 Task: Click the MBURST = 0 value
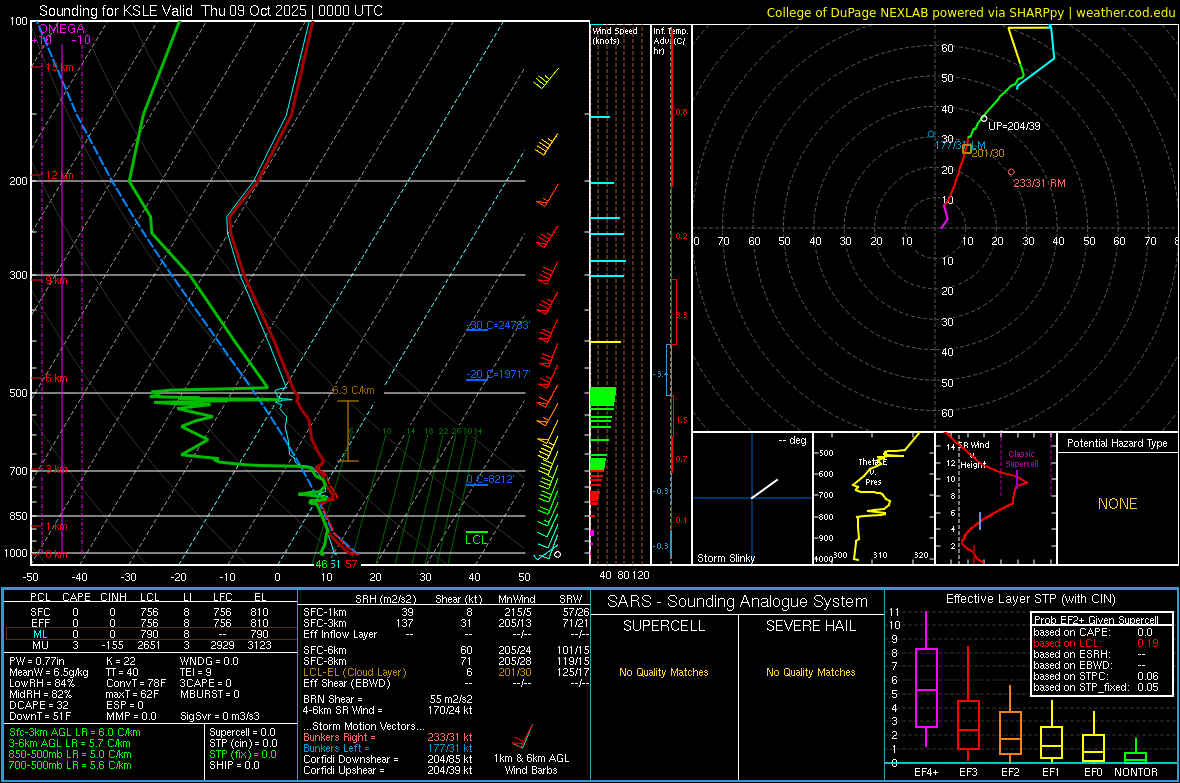click(210, 694)
